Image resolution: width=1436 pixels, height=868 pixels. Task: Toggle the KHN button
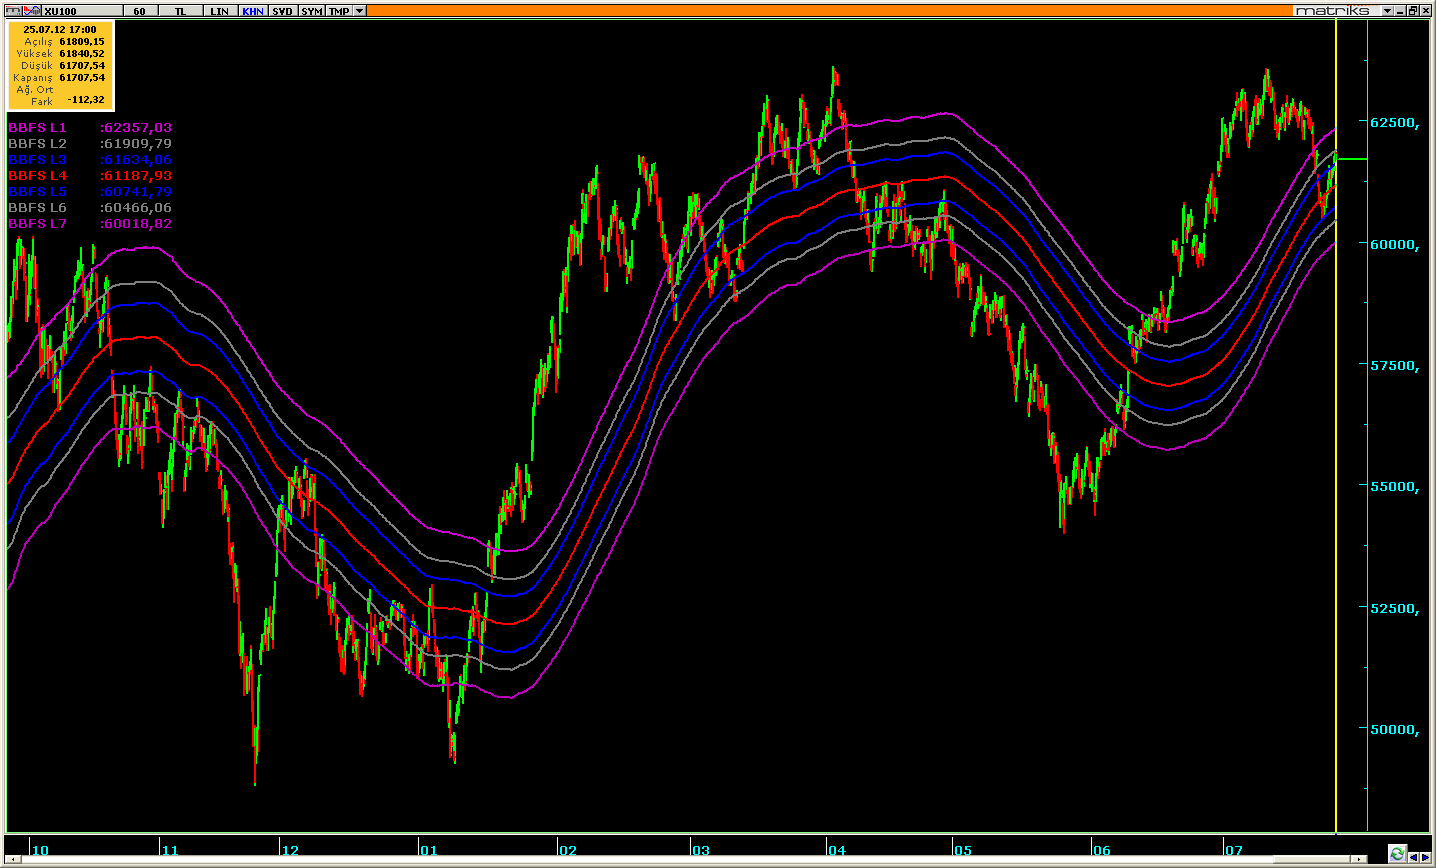tap(253, 11)
